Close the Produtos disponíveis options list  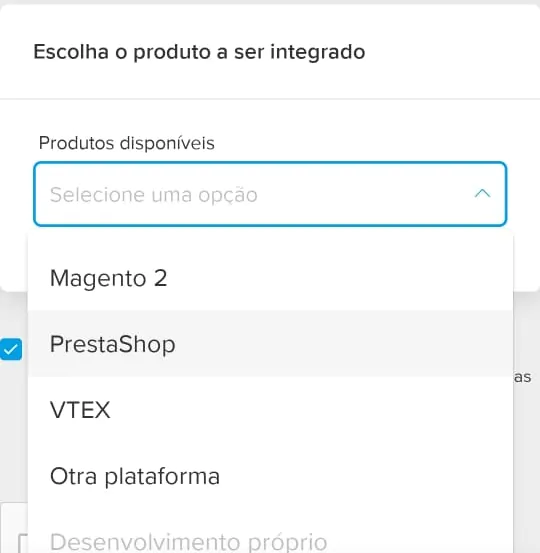483,193
